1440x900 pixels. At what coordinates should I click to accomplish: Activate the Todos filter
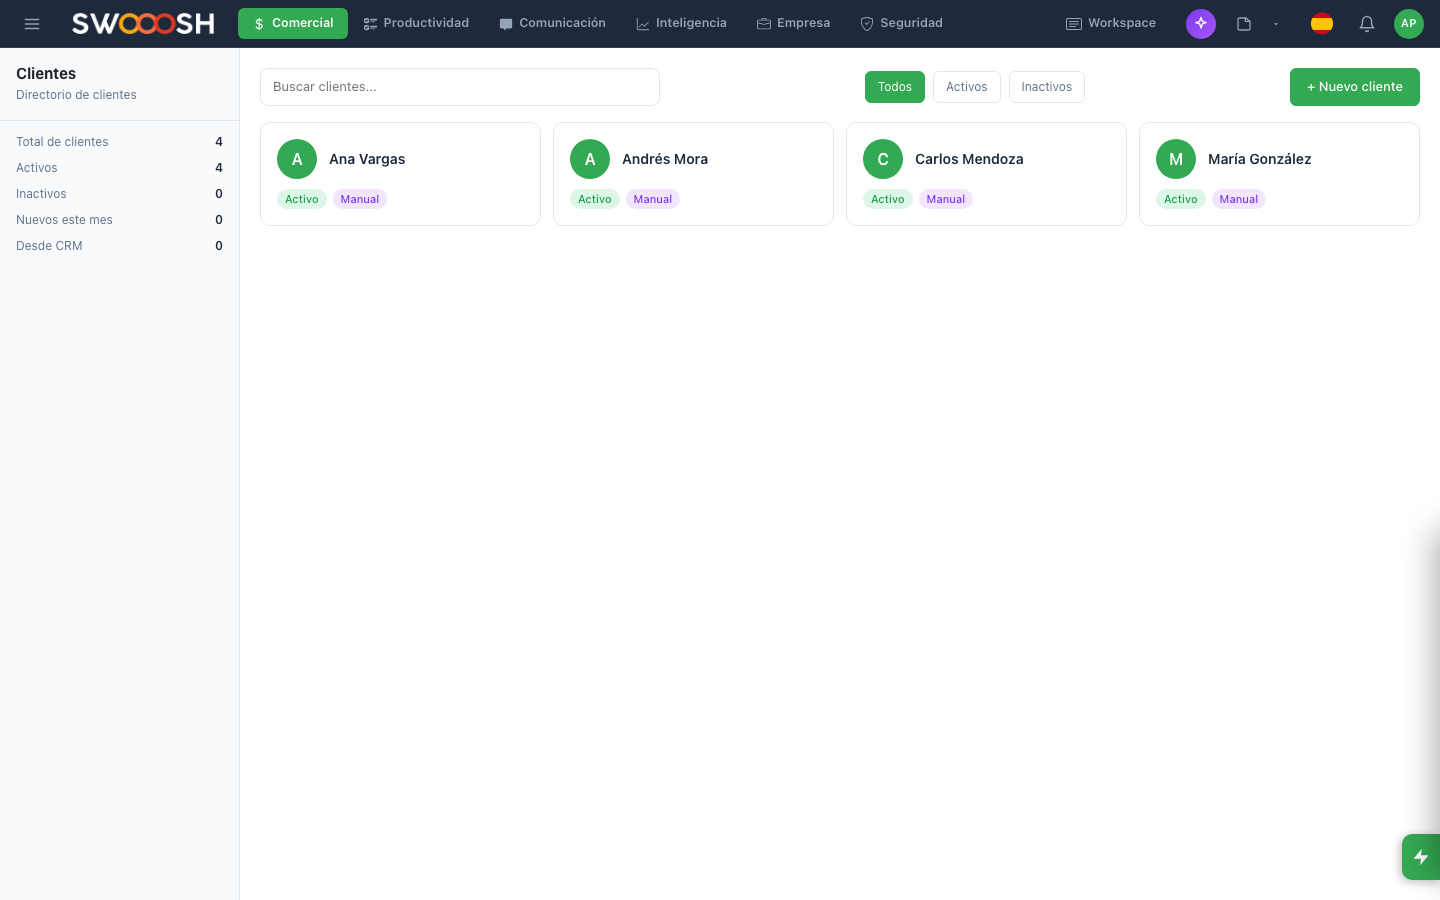(894, 87)
